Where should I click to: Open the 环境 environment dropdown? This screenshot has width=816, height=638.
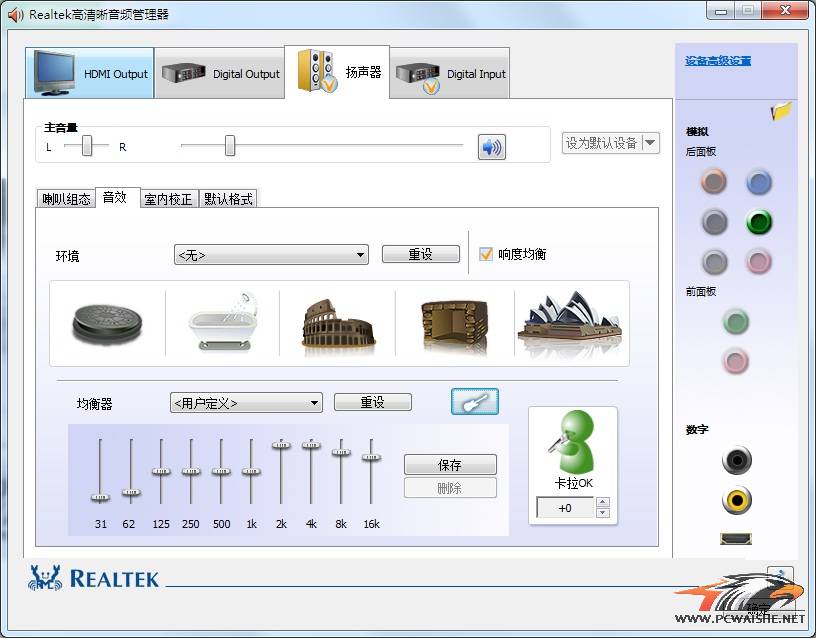click(271, 255)
